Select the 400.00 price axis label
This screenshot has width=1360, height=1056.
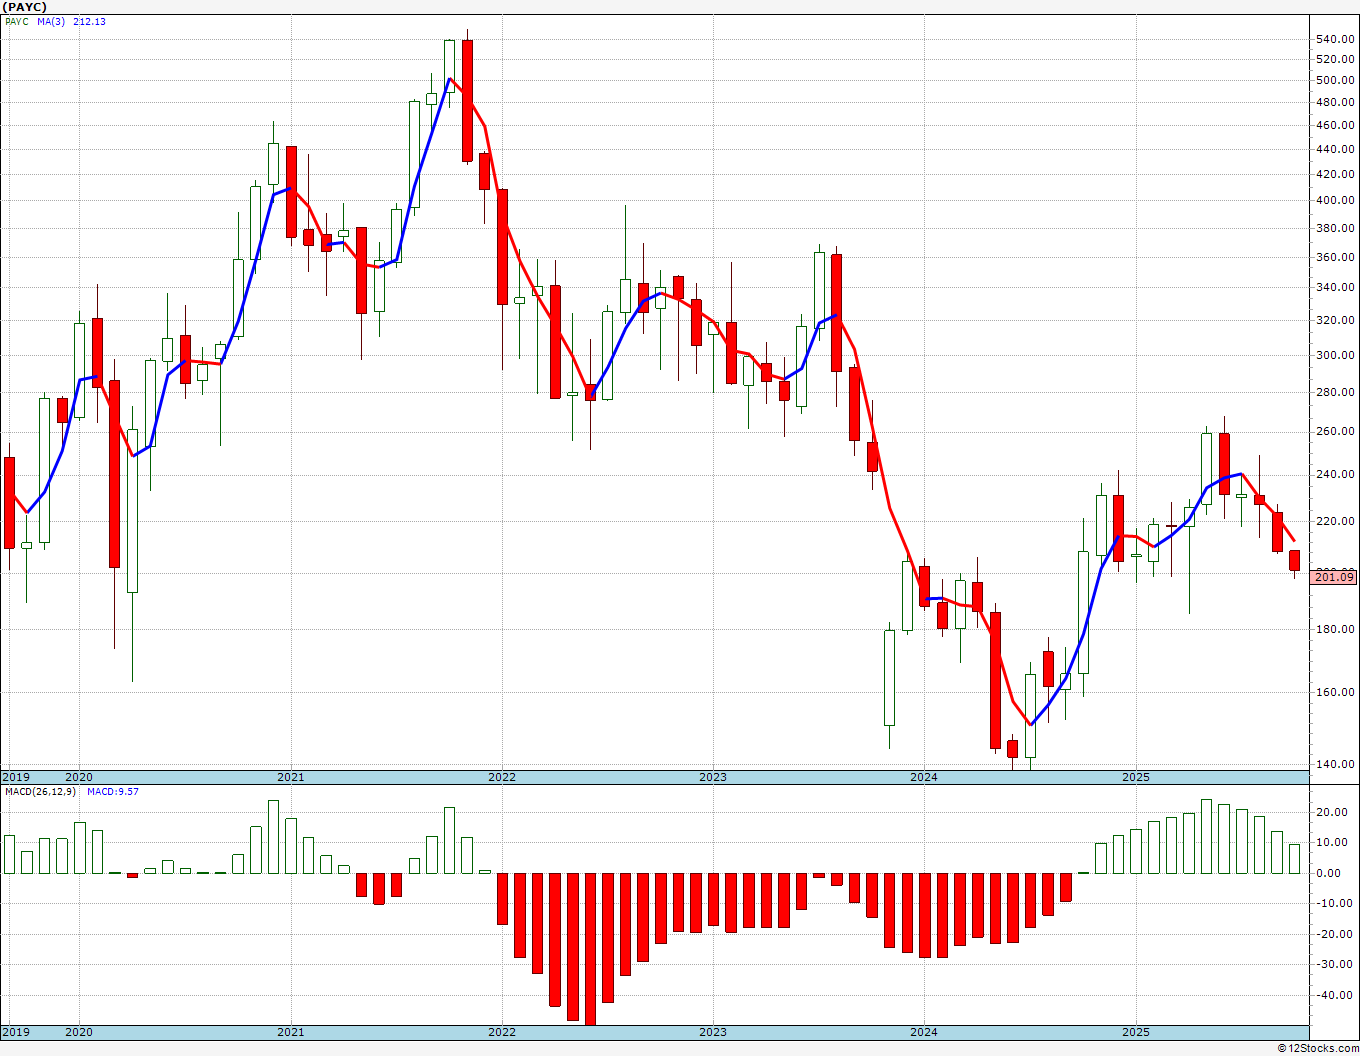[x=1336, y=201]
